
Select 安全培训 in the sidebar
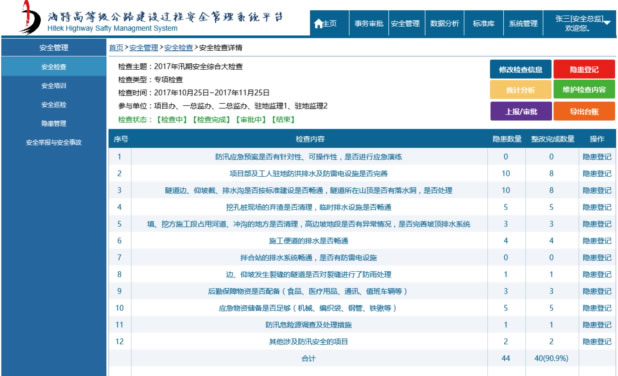point(54,86)
